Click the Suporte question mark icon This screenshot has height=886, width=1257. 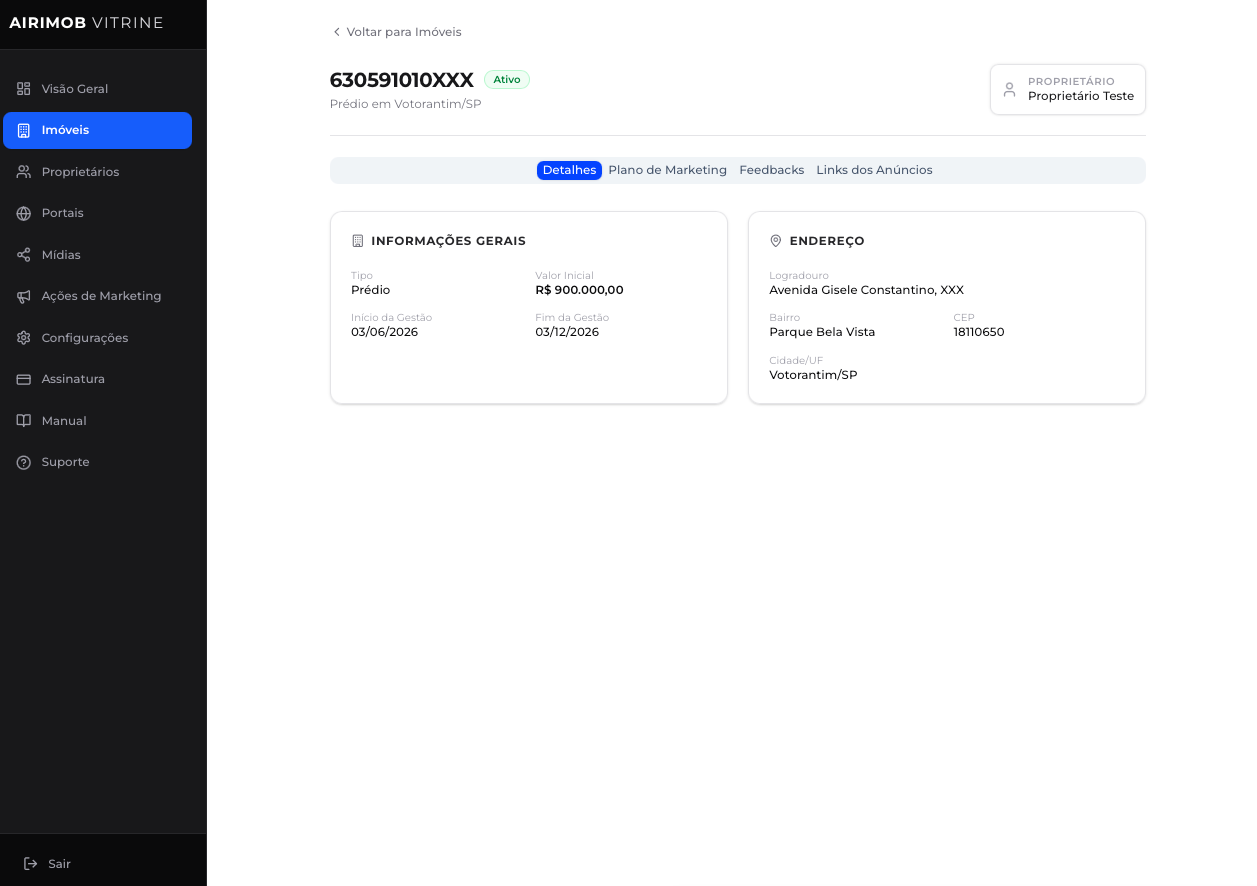coord(24,462)
